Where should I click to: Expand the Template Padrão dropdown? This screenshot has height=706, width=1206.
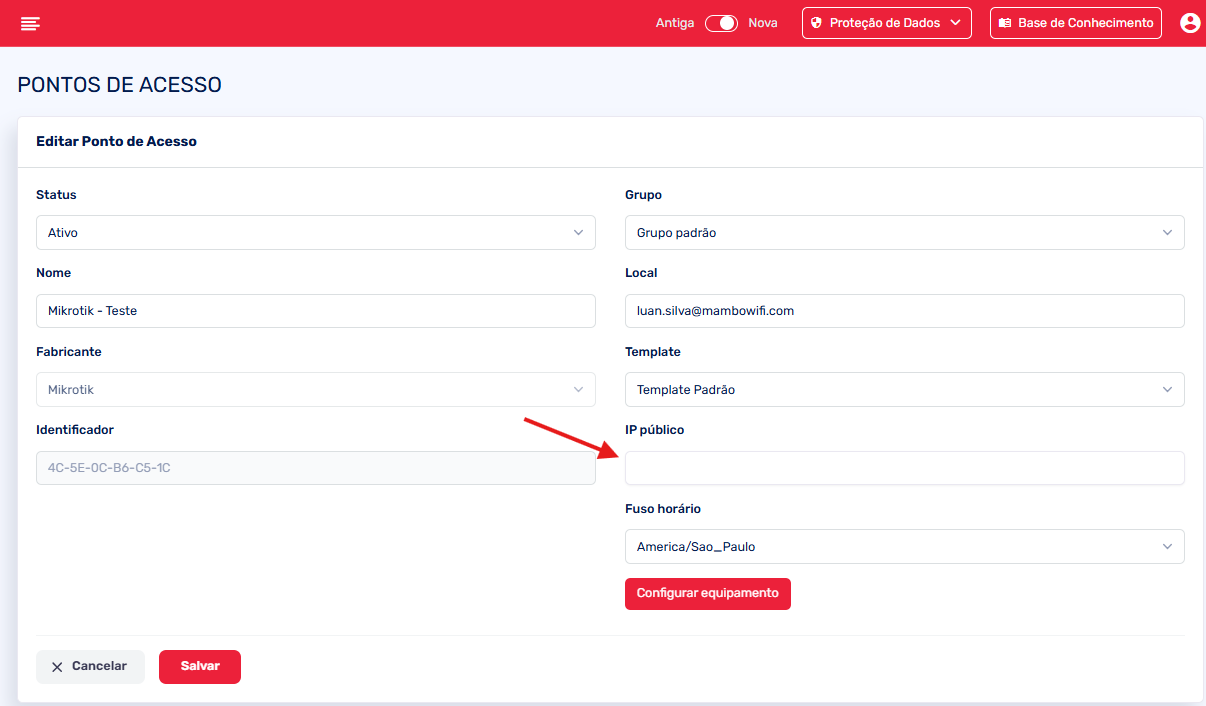pos(904,390)
